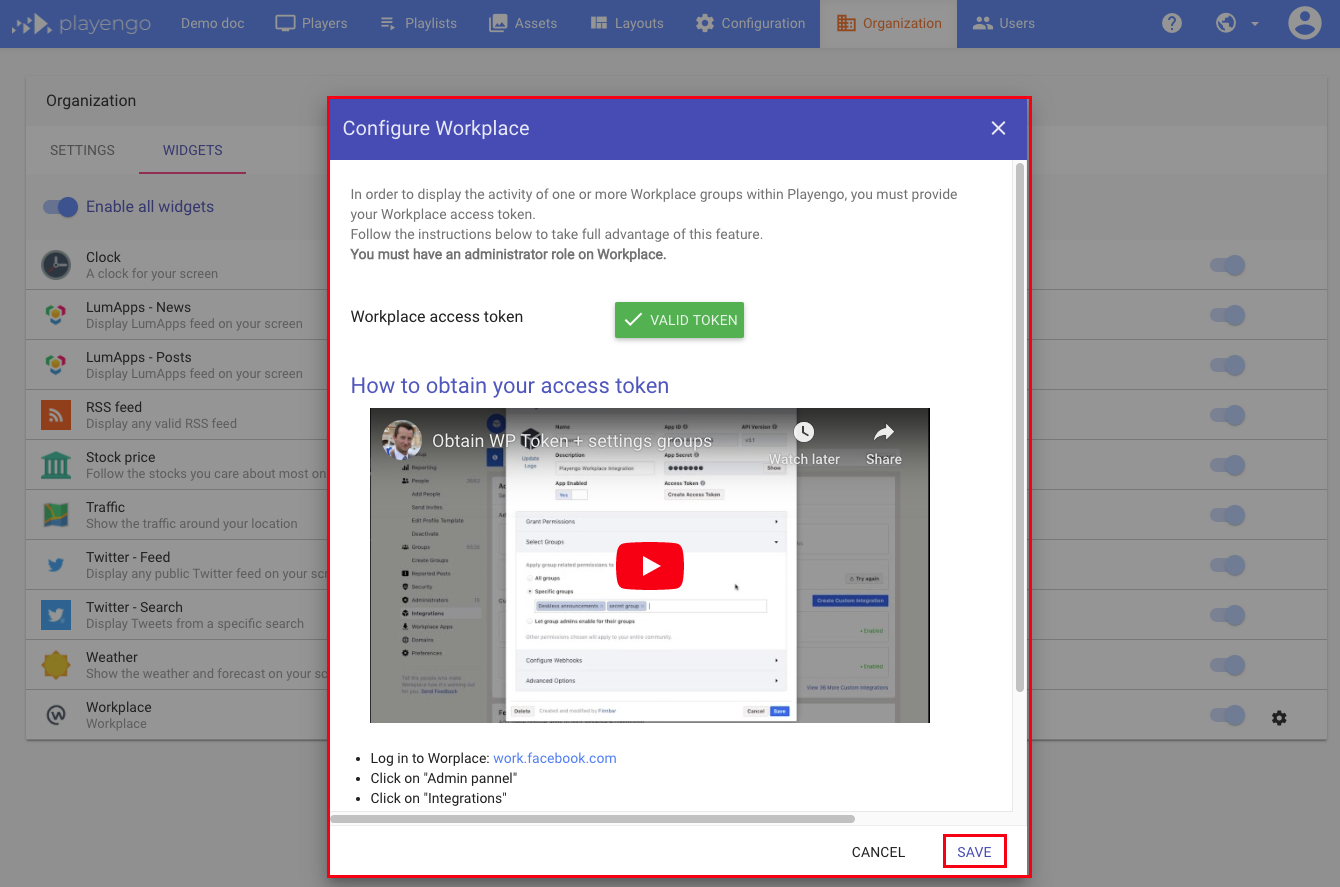The height and width of the screenshot is (887, 1340).
Task: Click Watch later on the video
Action: tap(804, 443)
